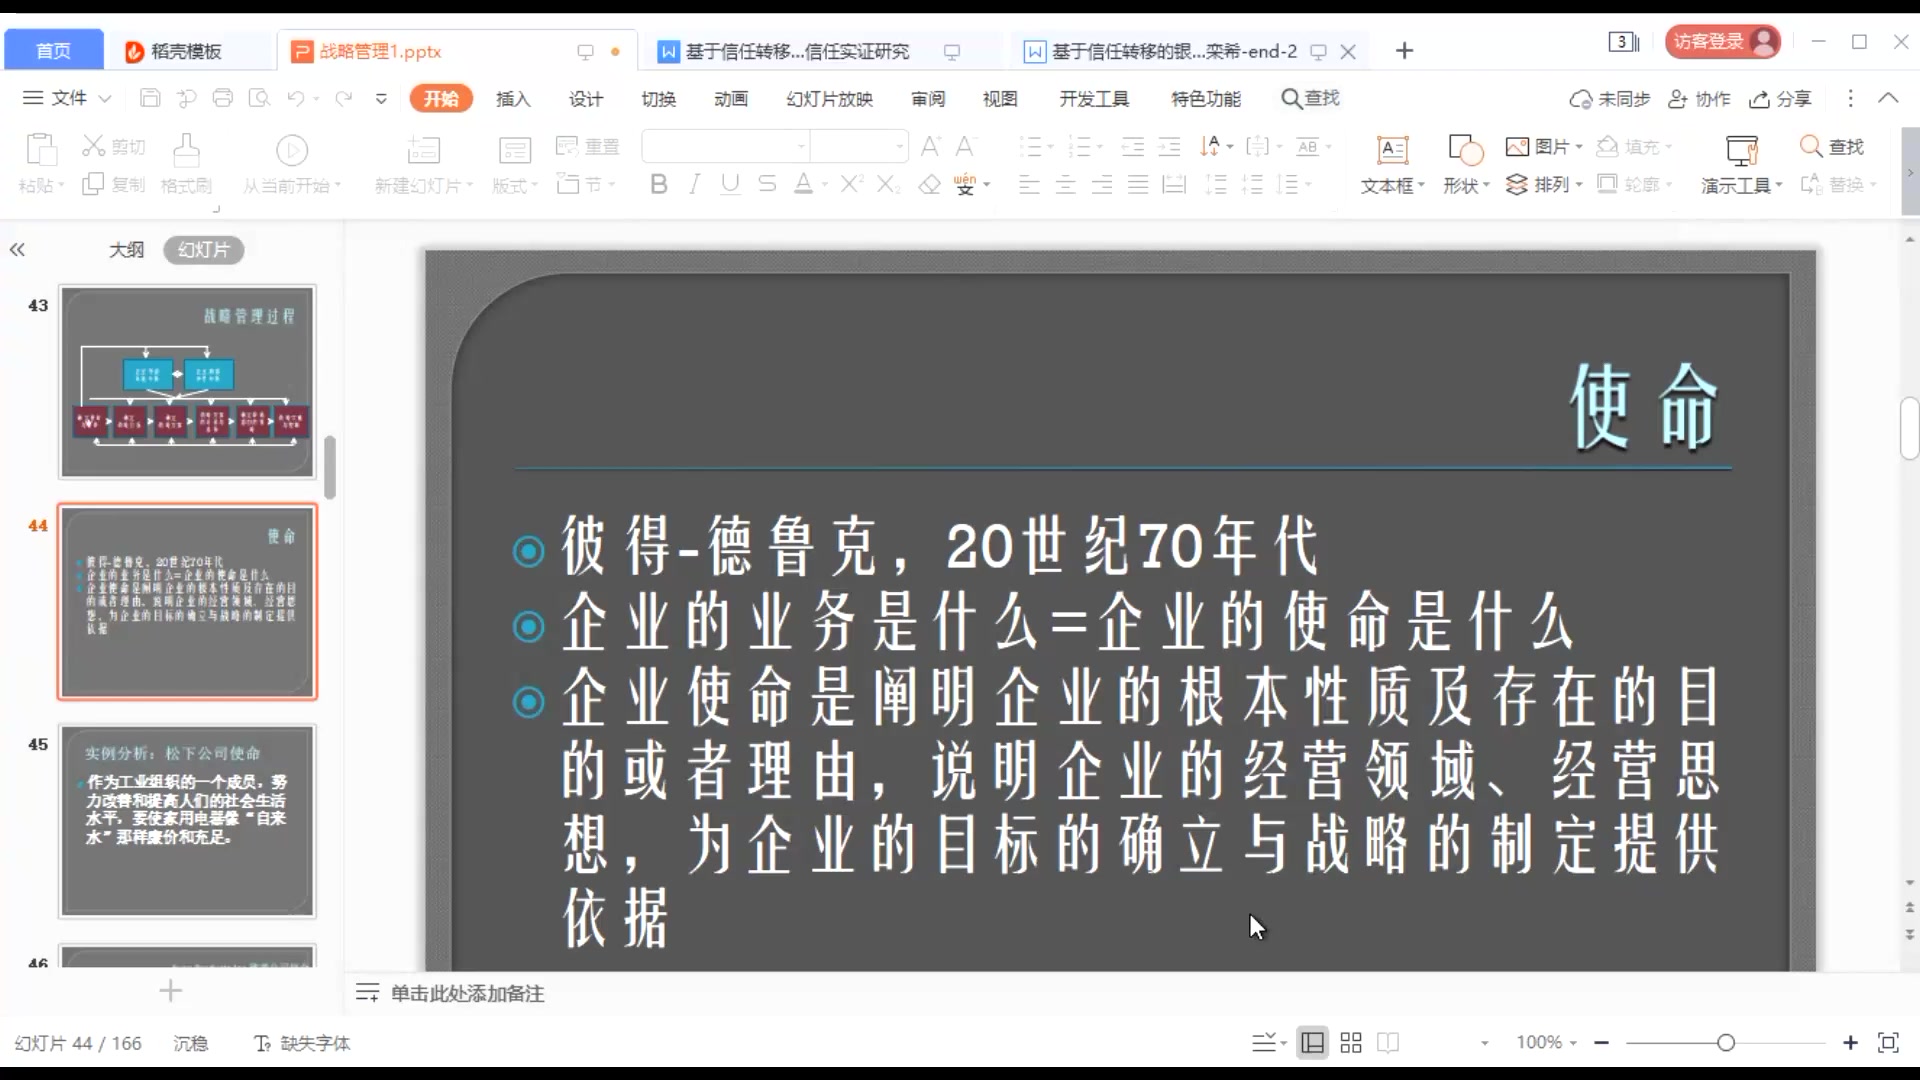
Task: Expand the 文件 menu arrow
Action: pyautogui.click(x=105, y=98)
